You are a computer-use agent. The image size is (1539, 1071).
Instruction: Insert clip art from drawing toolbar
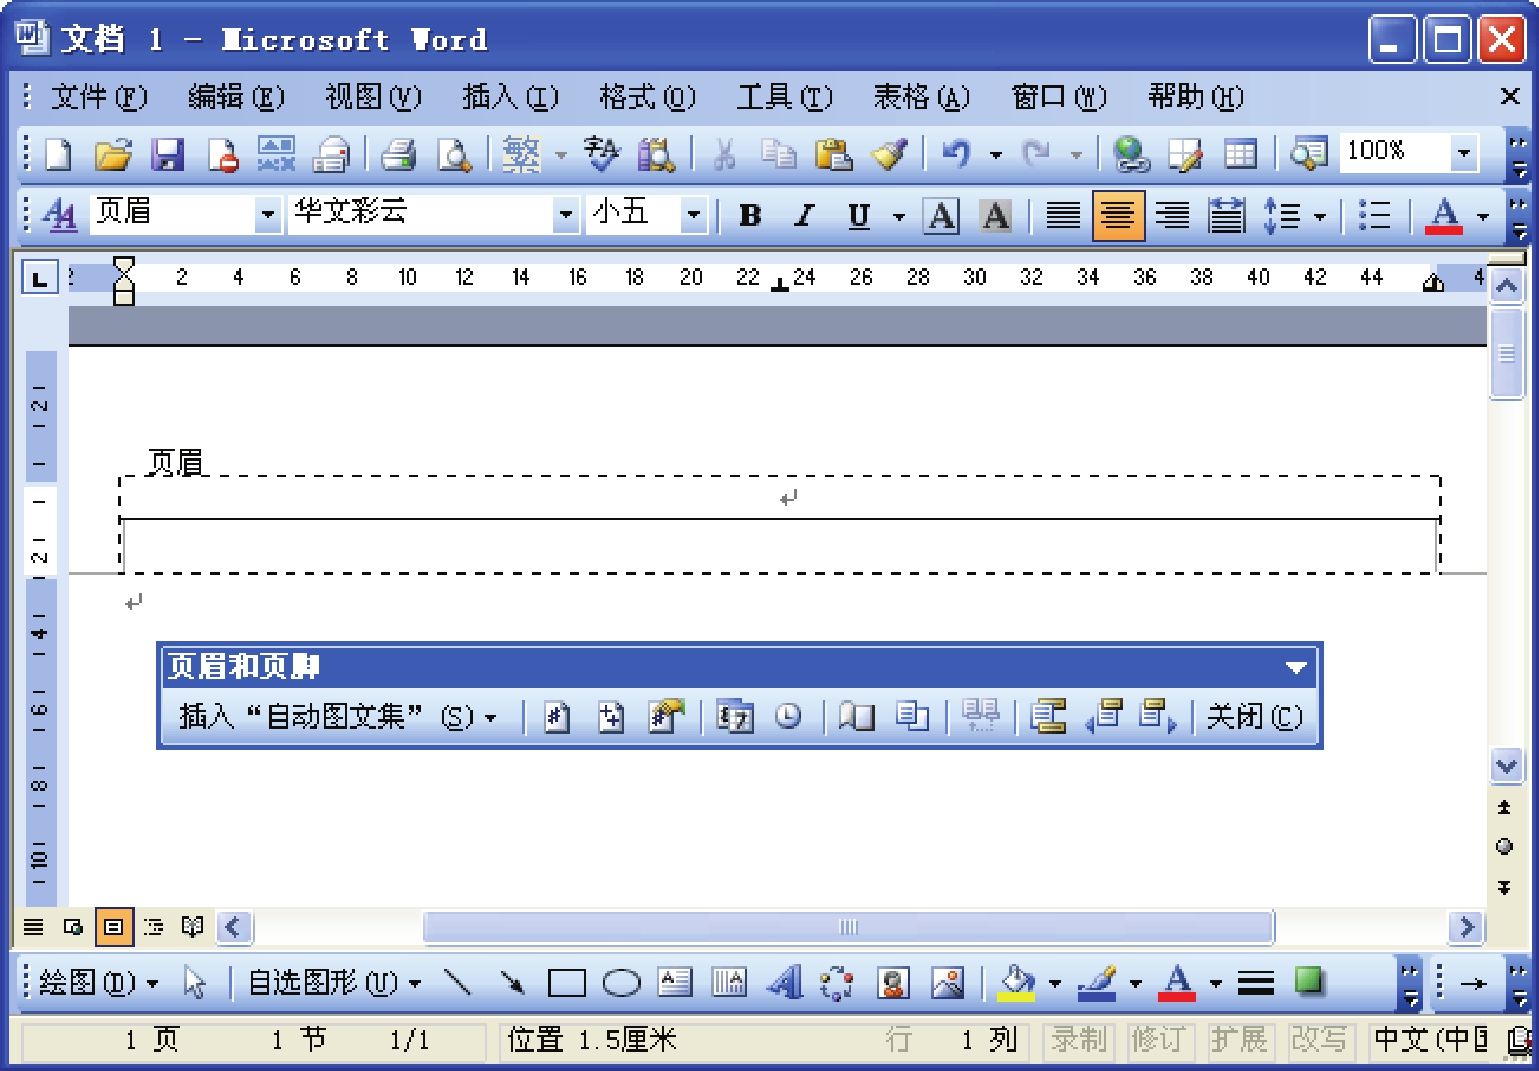[x=892, y=983]
